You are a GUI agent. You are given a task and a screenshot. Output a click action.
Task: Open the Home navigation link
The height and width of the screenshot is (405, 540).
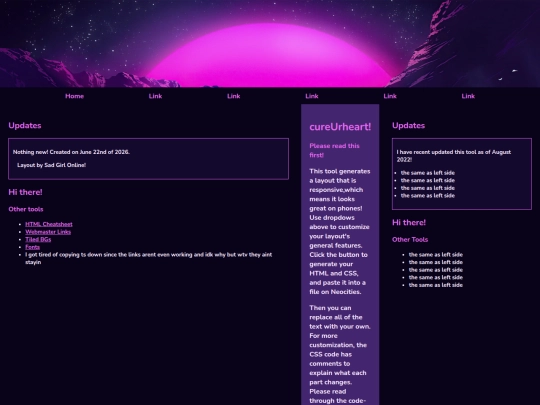tap(74, 96)
